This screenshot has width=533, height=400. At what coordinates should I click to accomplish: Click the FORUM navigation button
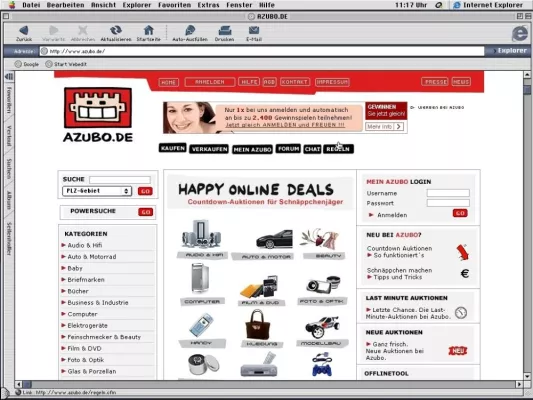pyautogui.click(x=288, y=149)
